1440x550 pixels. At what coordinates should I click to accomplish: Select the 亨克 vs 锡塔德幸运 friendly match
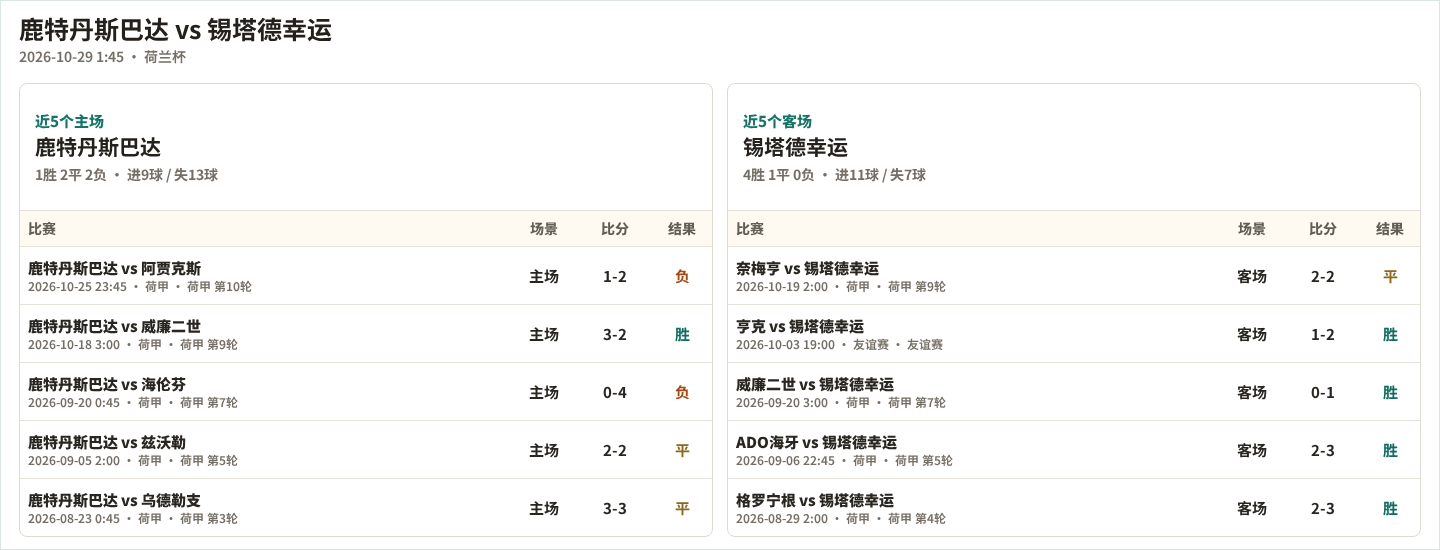(x=1074, y=334)
